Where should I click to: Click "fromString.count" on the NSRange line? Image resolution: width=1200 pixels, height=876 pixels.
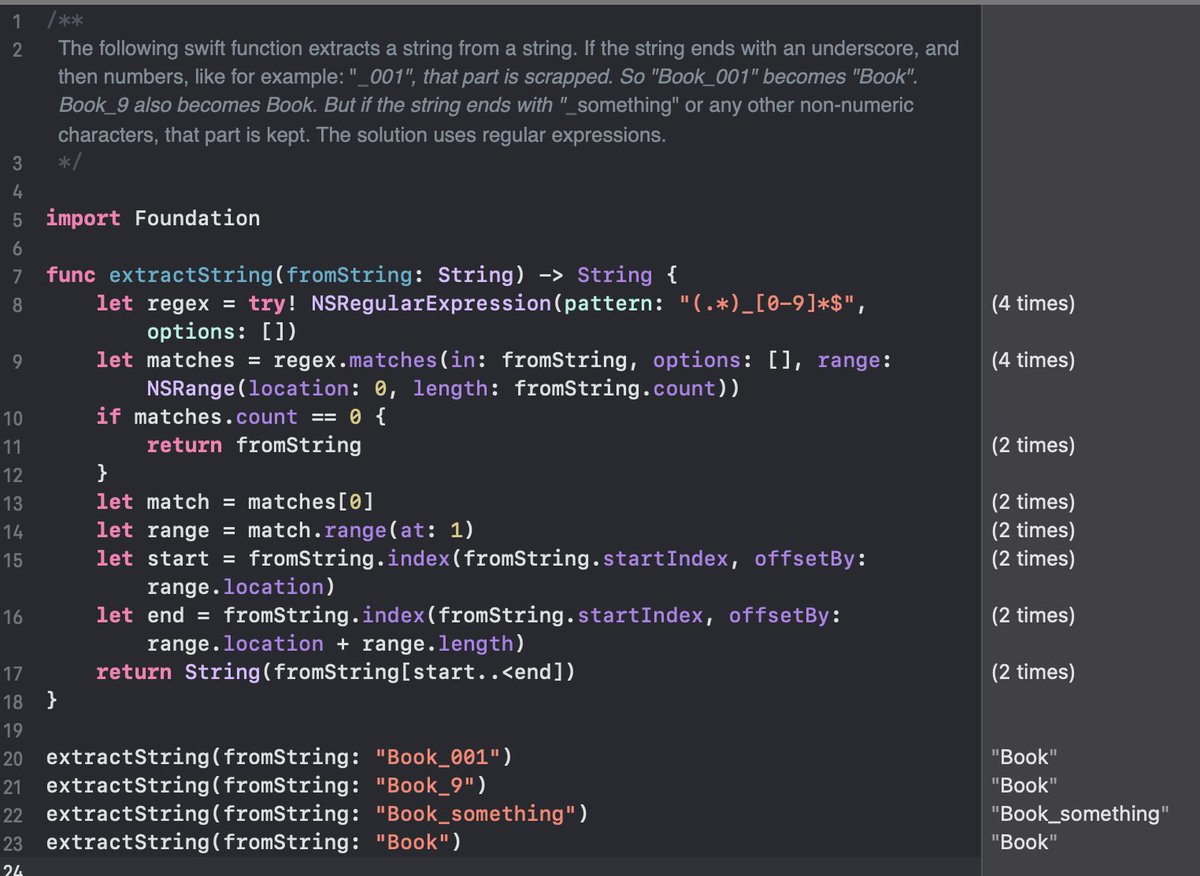coord(615,388)
